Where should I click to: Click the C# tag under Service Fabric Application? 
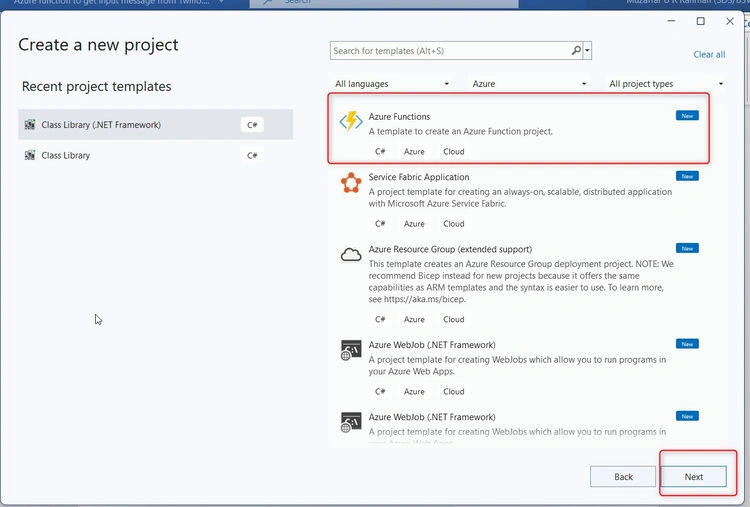[380, 224]
